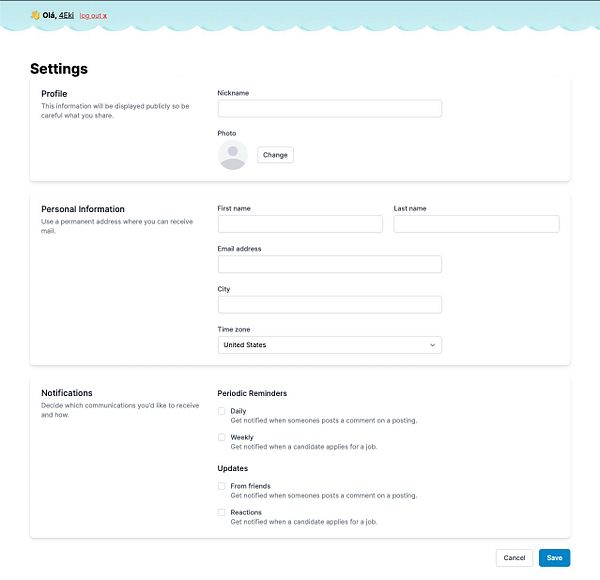Viewport: 600px width, 580px height.
Task: Click the Nickname input field
Action: pyautogui.click(x=329, y=109)
